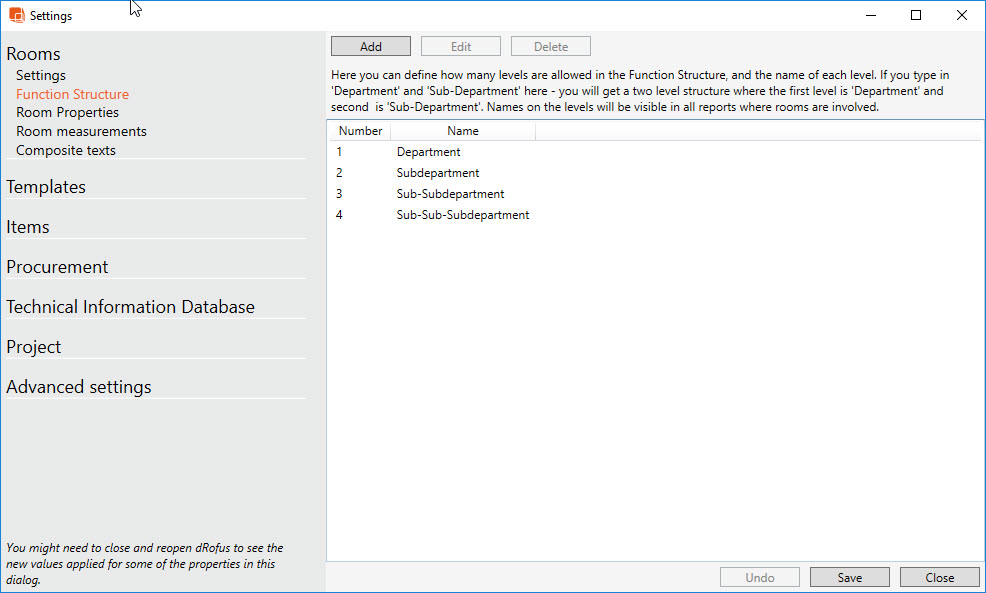Expand the Rooms section header
Screen dimensions: 986x593
coord(34,54)
